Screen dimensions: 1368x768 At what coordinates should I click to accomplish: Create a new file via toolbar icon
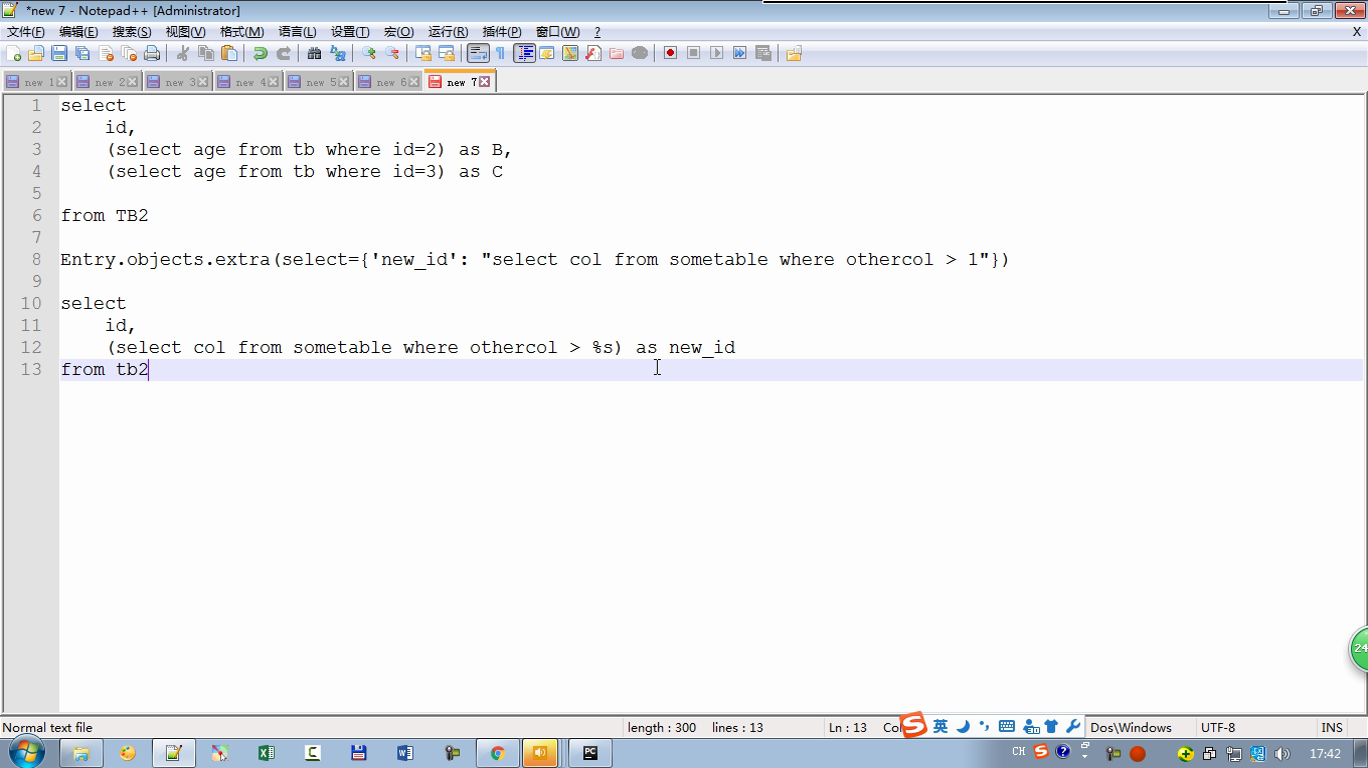[14, 53]
